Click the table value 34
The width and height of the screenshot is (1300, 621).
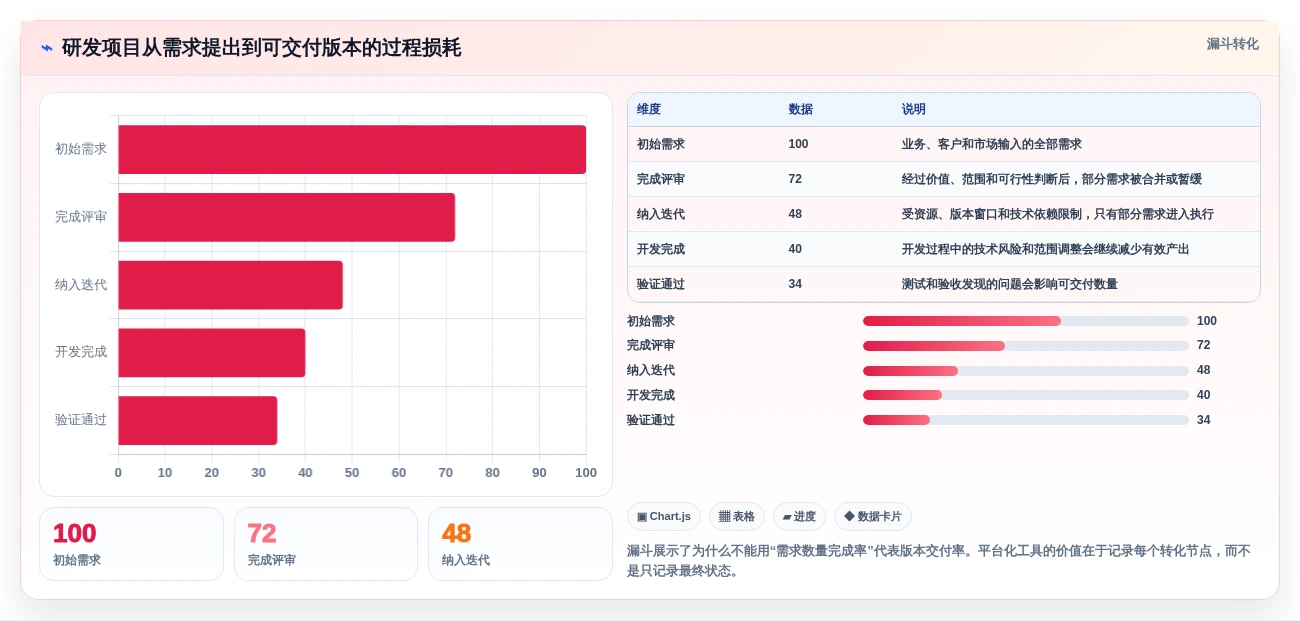[795, 284]
